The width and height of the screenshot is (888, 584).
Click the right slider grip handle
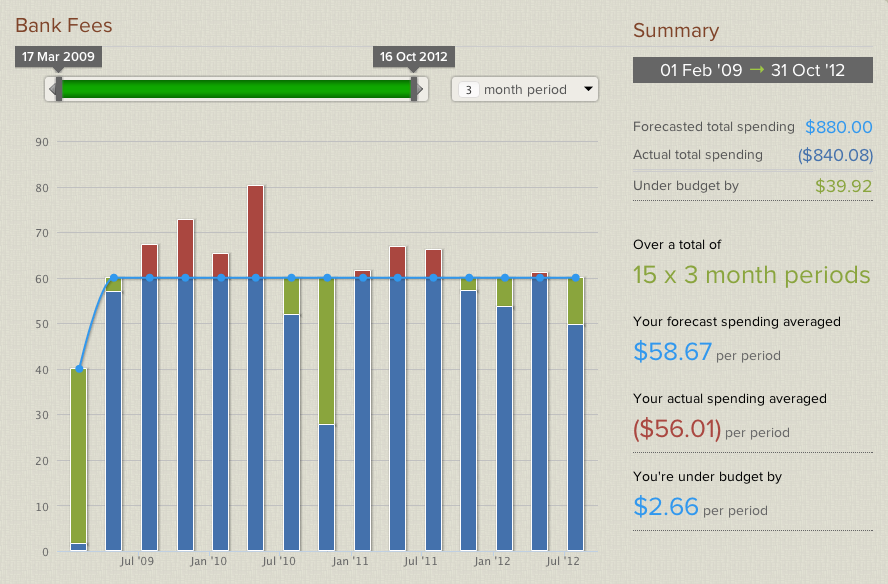coord(414,89)
